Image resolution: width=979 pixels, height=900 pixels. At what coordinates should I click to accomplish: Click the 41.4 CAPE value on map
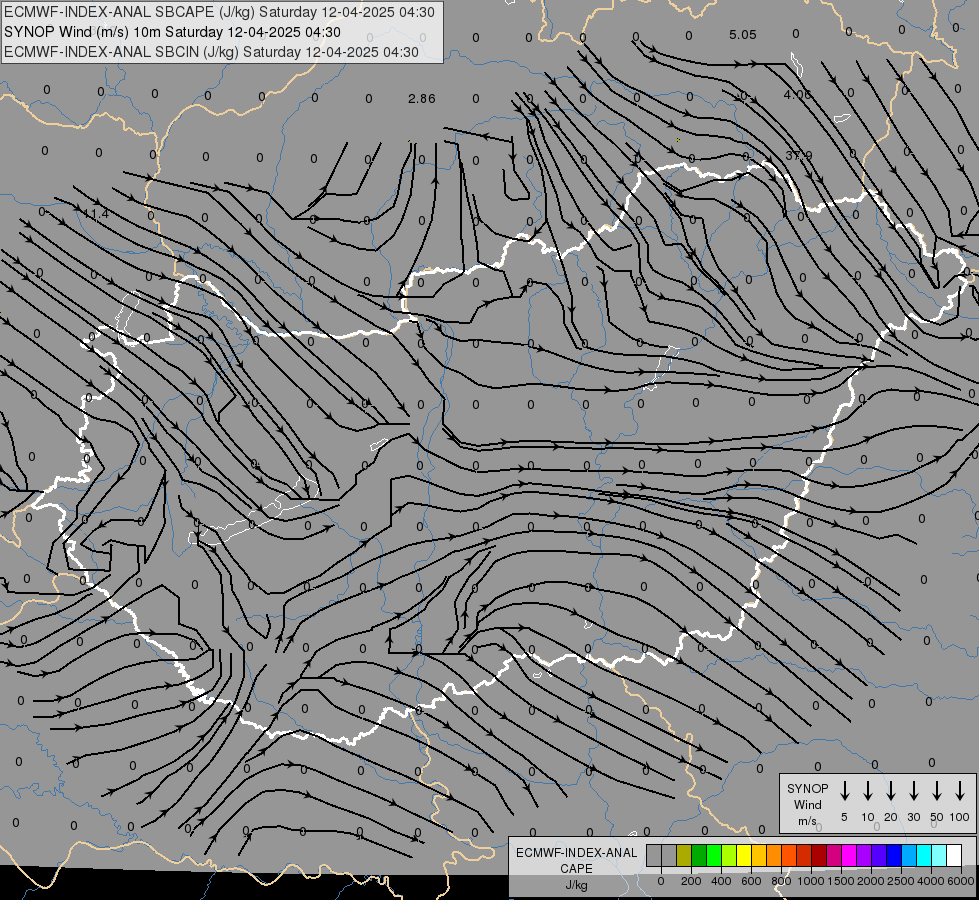(x=96, y=214)
